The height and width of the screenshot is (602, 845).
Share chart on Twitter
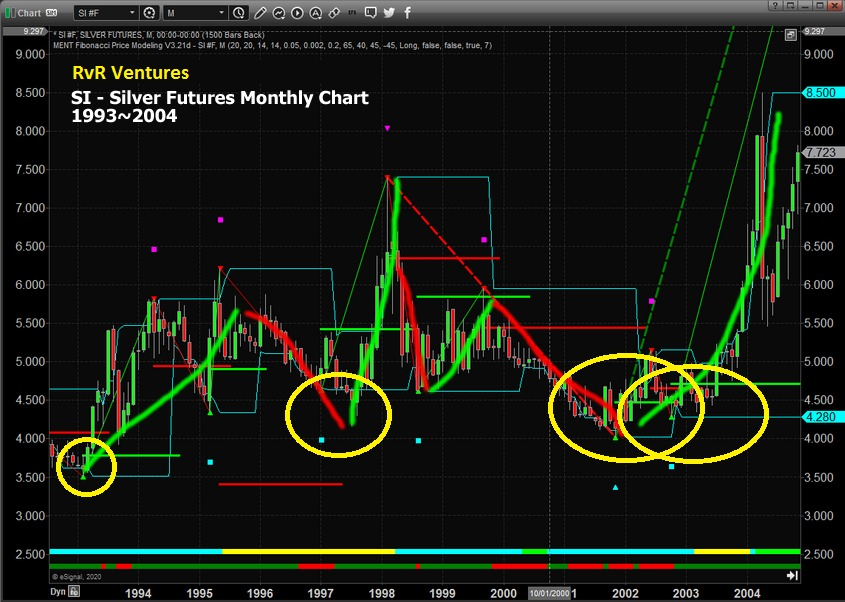pyautogui.click(x=389, y=13)
